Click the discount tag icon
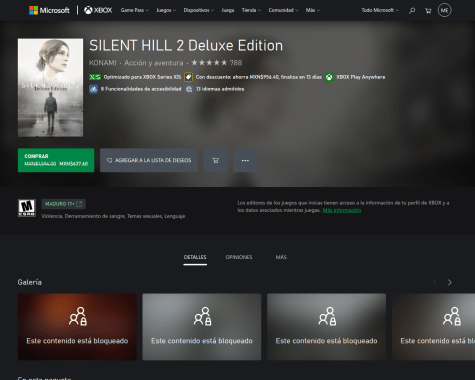 coord(188,77)
